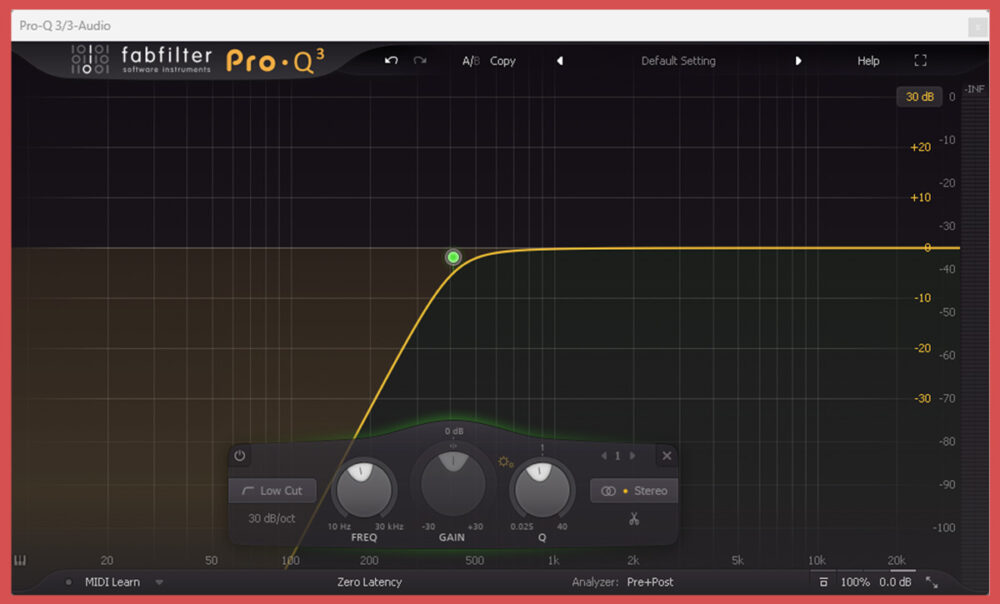Click the Copy button
This screenshot has width=1000, height=604.
coord(503,61)
